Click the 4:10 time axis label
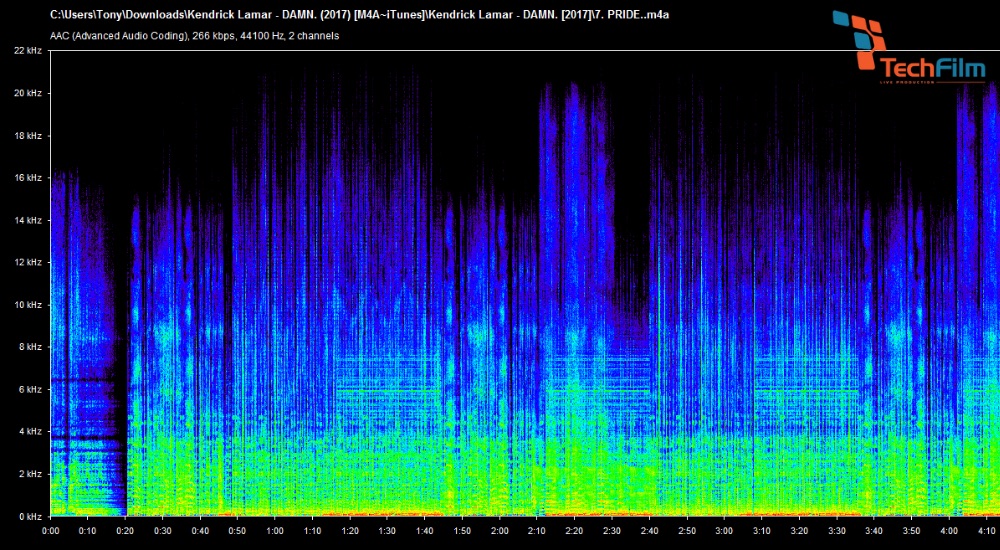 (x=985, y=531)
